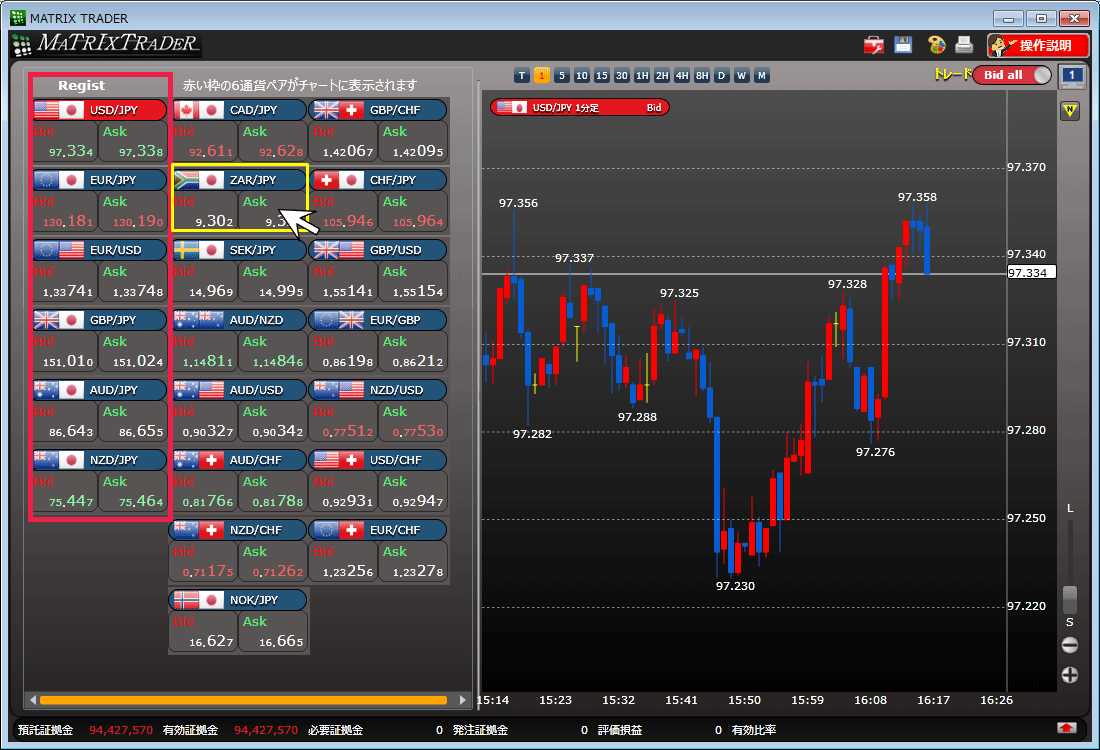Select the EUR/JPY currency pair header
The width and height of the screenshot is (1100, 750).
(100, 180)
